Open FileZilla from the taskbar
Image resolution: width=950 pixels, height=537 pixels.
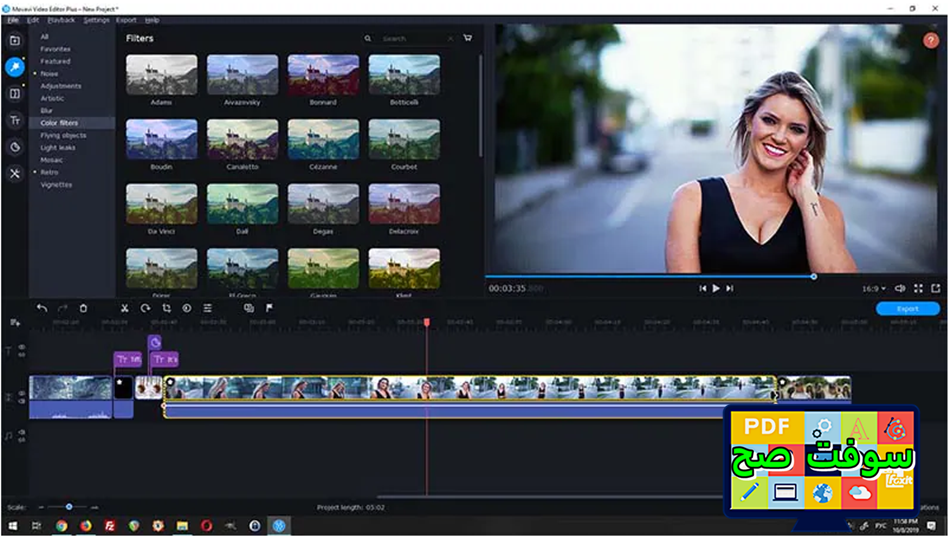tap(110, 526)
